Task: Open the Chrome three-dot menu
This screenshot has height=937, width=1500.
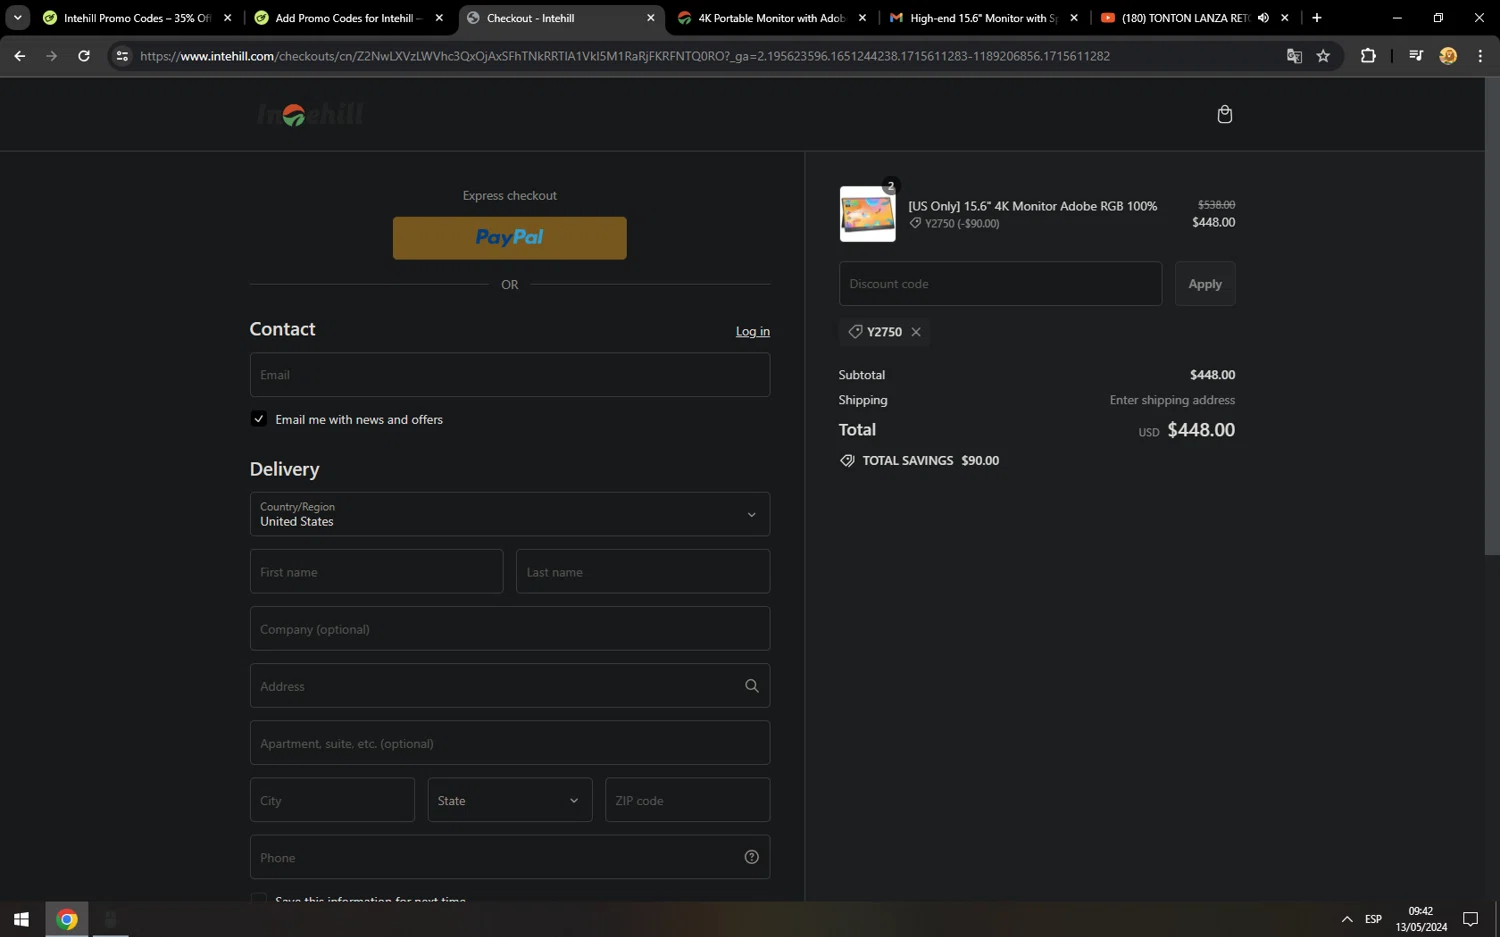Action: click(x=1480, y=56)
